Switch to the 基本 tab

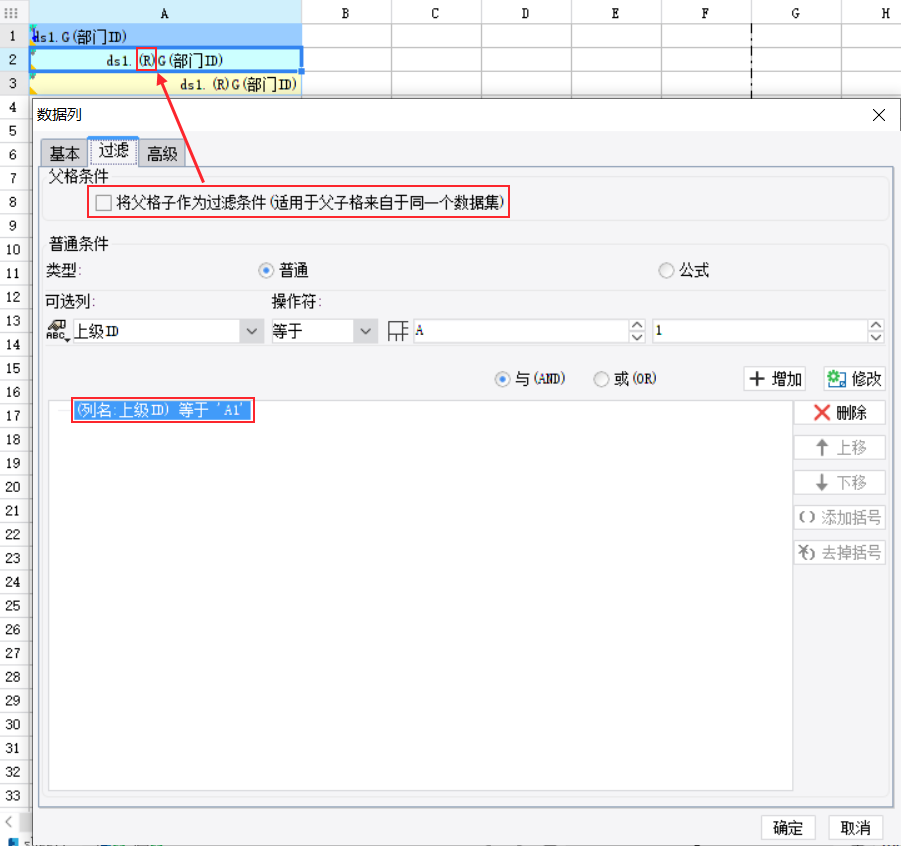[64, 154]
